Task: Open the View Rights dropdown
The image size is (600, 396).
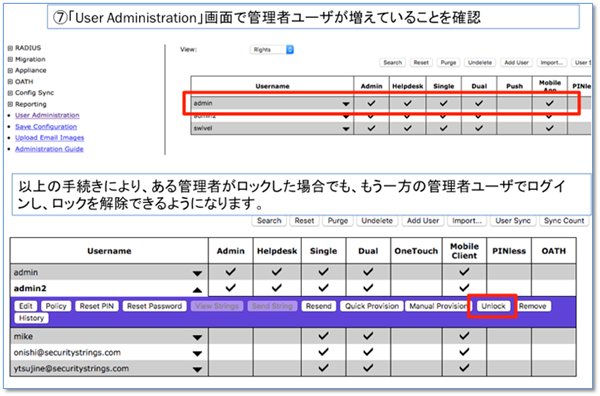Action: 272,50
